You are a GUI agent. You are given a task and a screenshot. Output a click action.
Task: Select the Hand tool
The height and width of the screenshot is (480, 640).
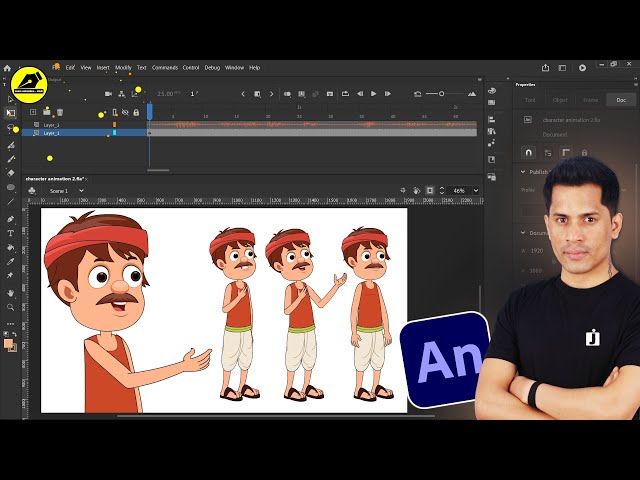point(11,293)
